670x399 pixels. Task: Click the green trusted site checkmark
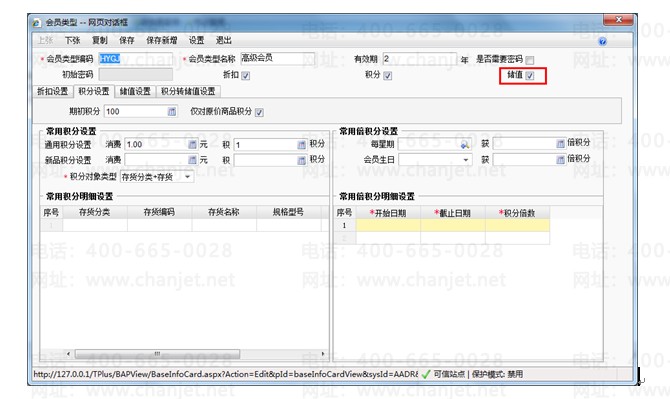coord(426,375)
